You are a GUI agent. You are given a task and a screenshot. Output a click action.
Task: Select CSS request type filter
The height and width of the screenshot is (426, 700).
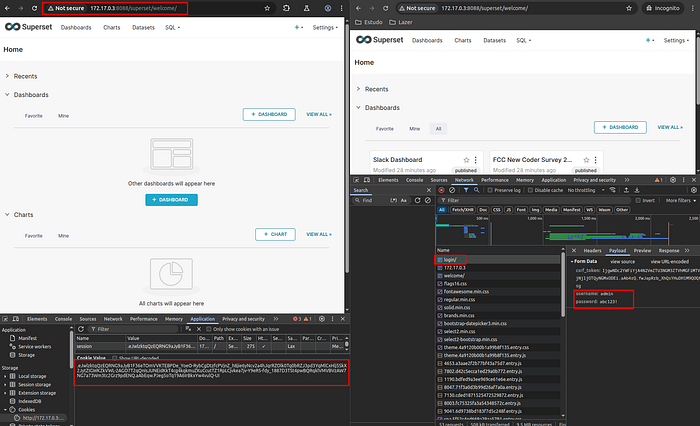coord(496,210)
